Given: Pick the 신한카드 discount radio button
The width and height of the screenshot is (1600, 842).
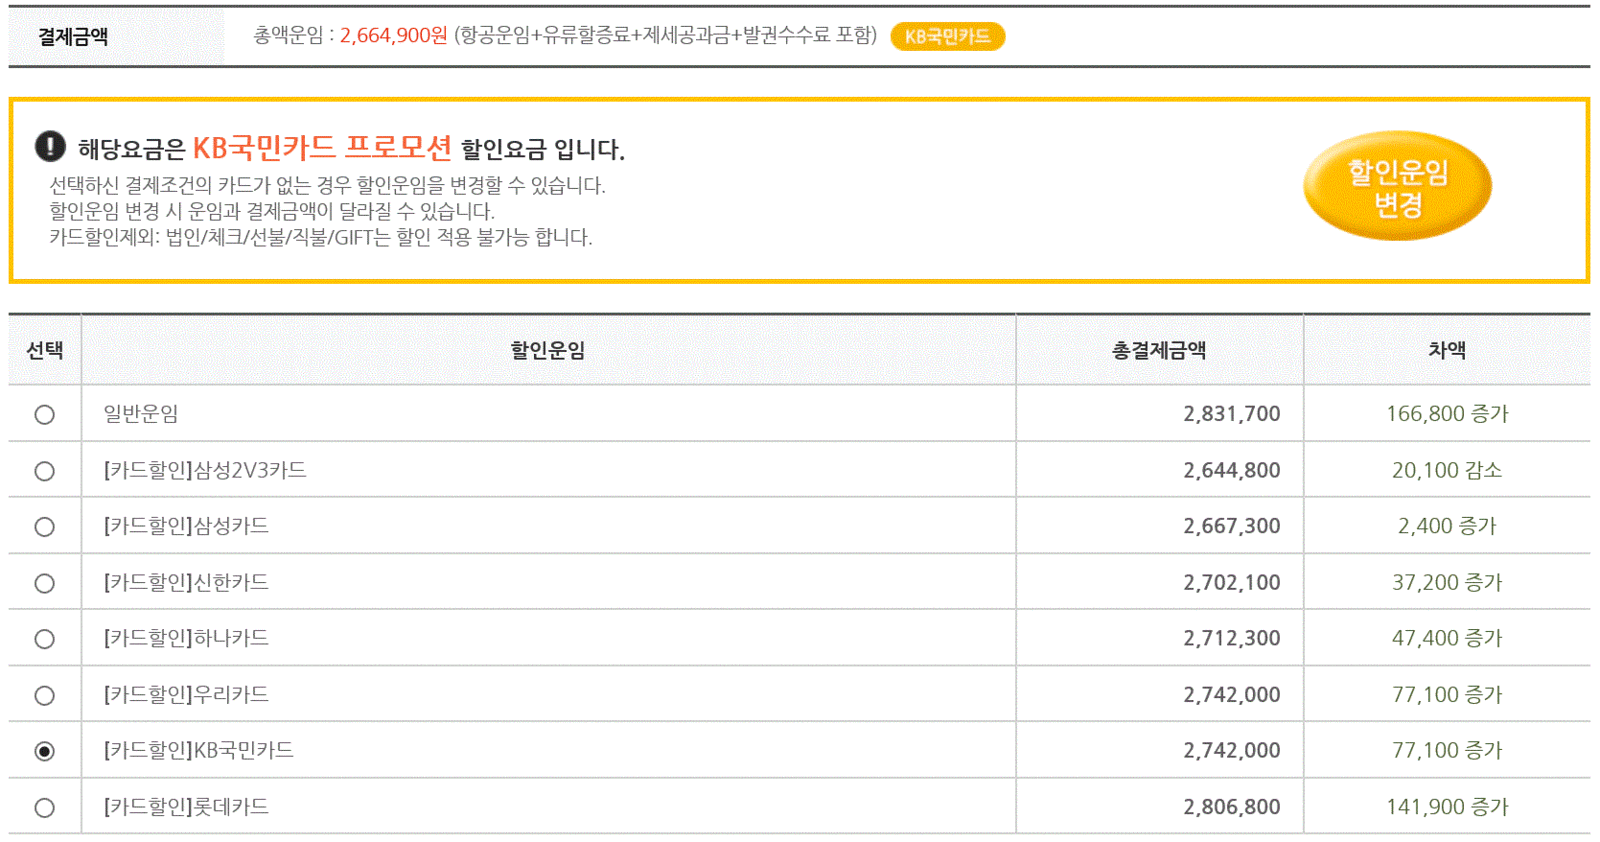Looking at the screenshot, I should [x=44, y=583].
